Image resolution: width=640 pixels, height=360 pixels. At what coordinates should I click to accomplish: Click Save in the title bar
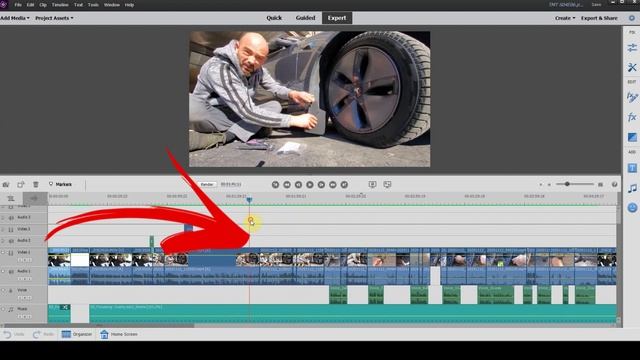click(x=596, y=5)
